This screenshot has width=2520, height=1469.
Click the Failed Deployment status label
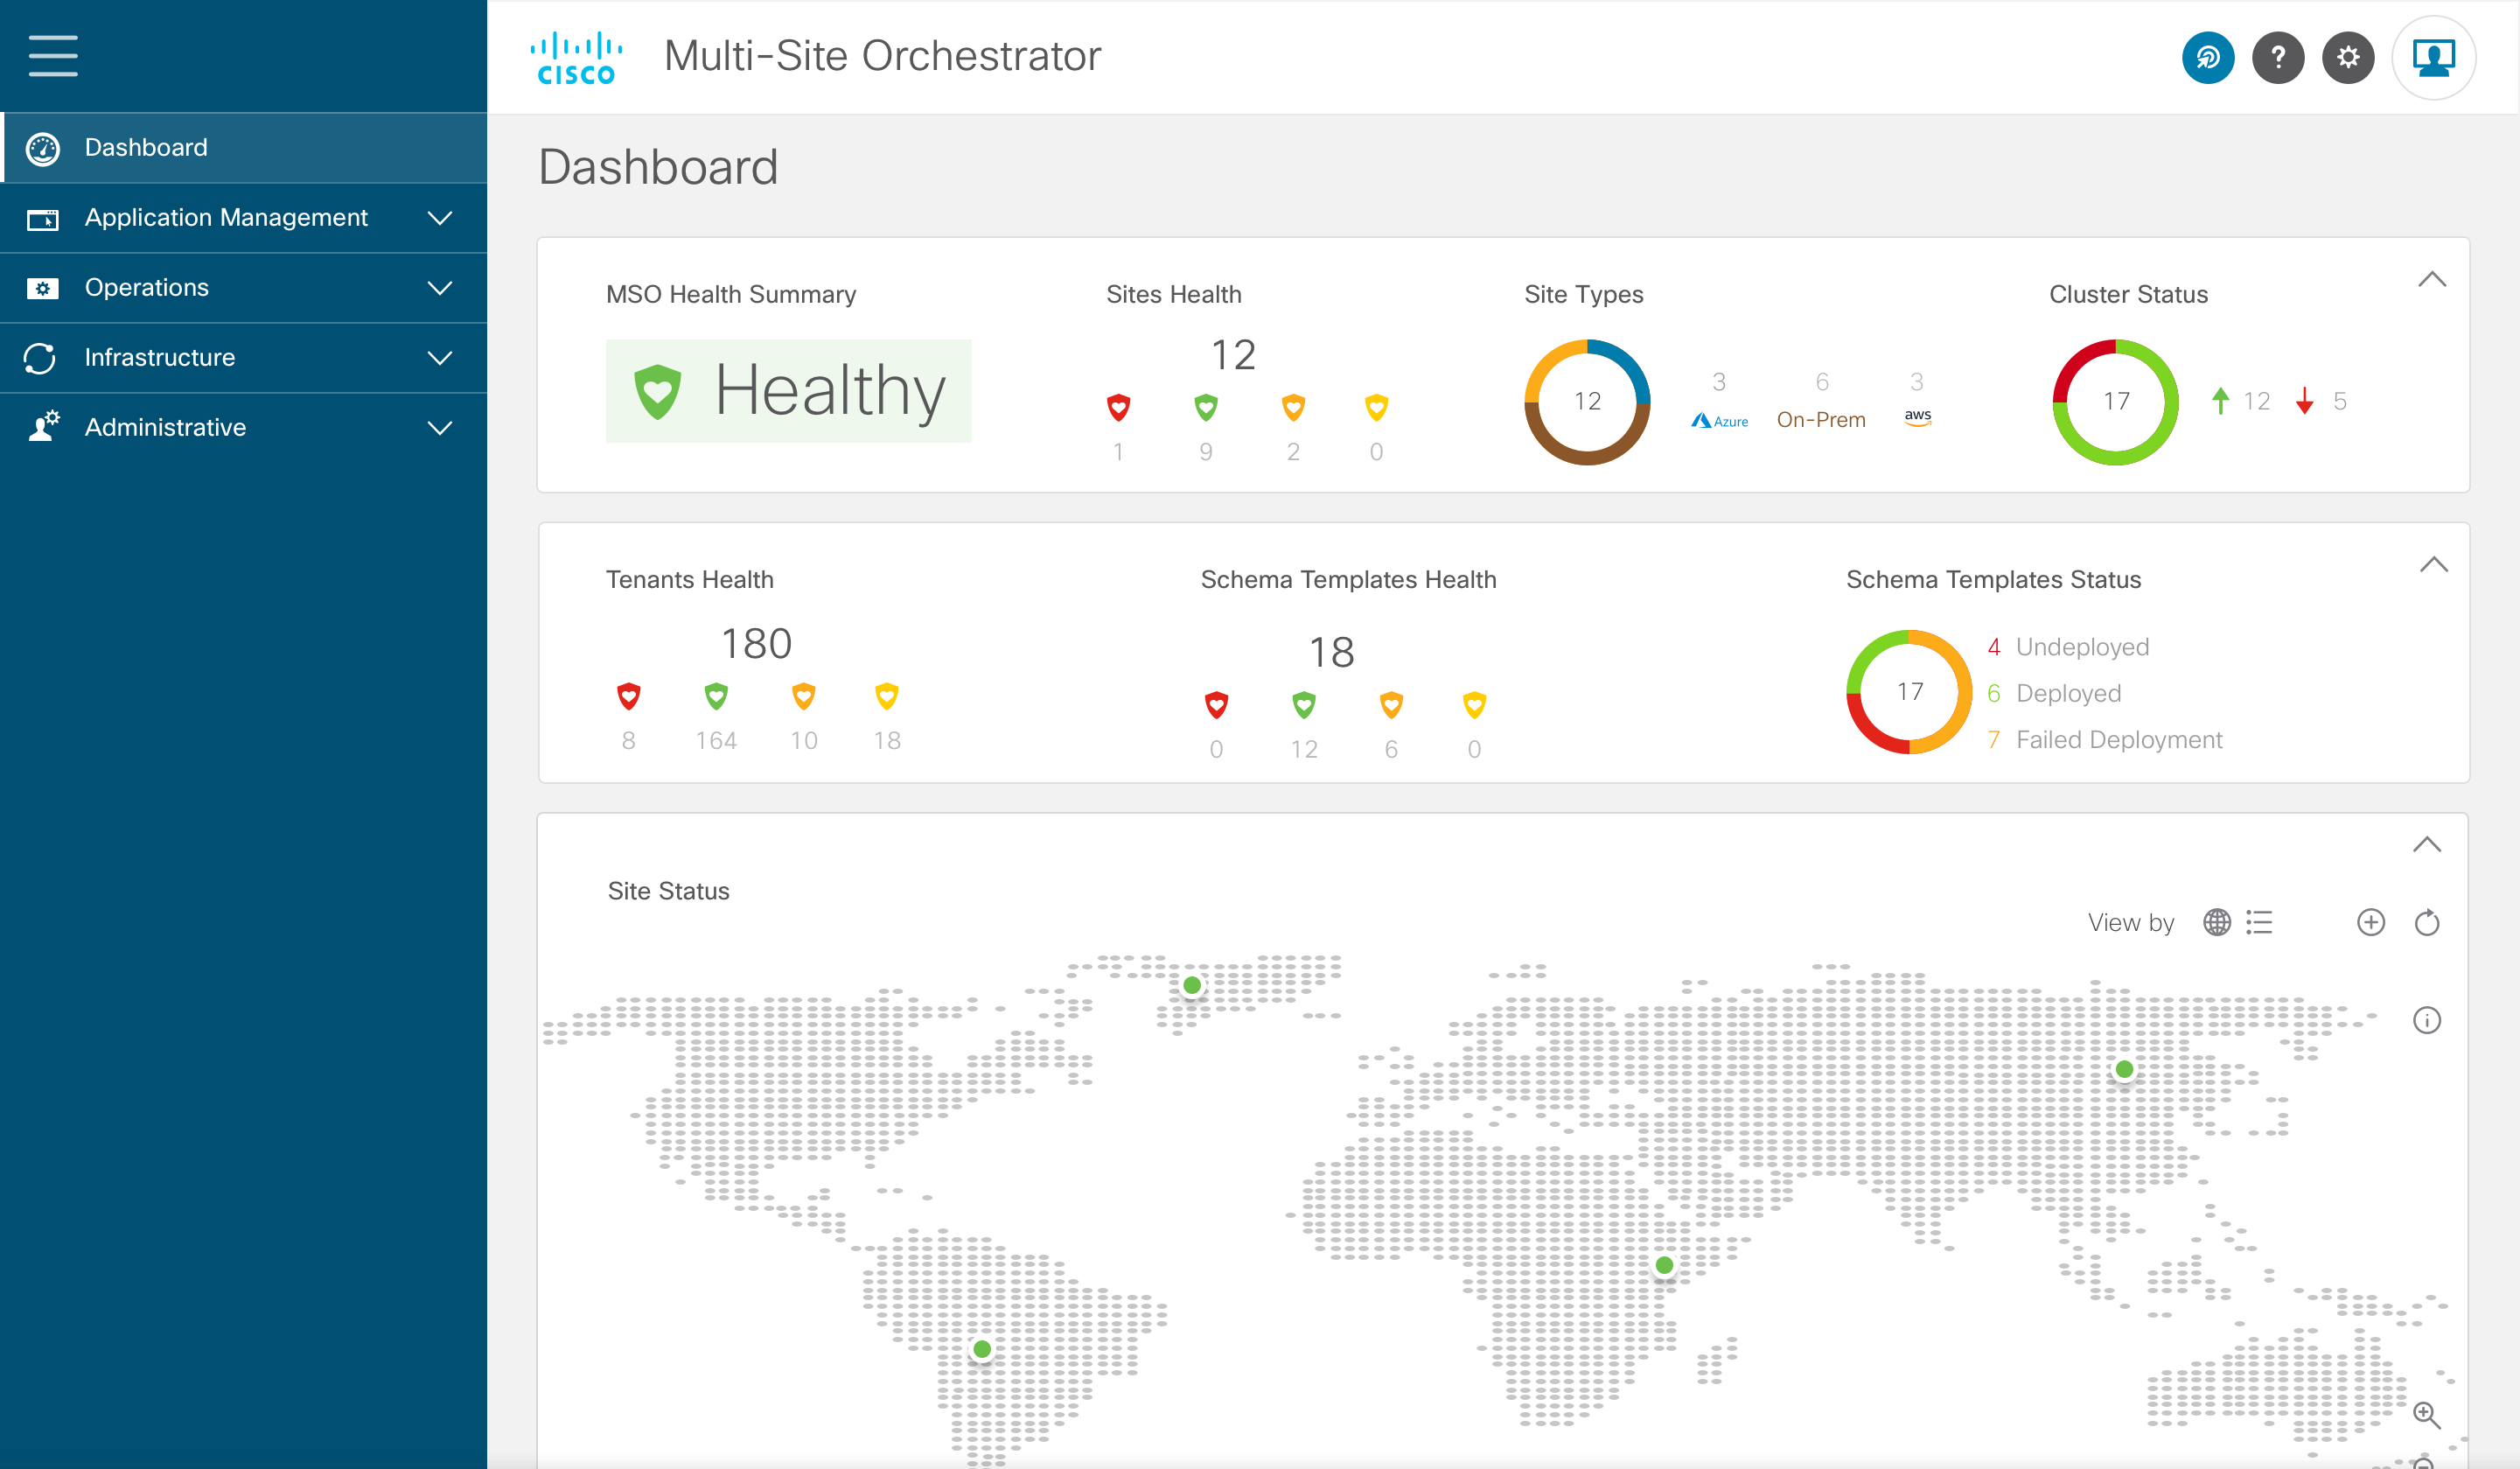[x=2118, y=740]
